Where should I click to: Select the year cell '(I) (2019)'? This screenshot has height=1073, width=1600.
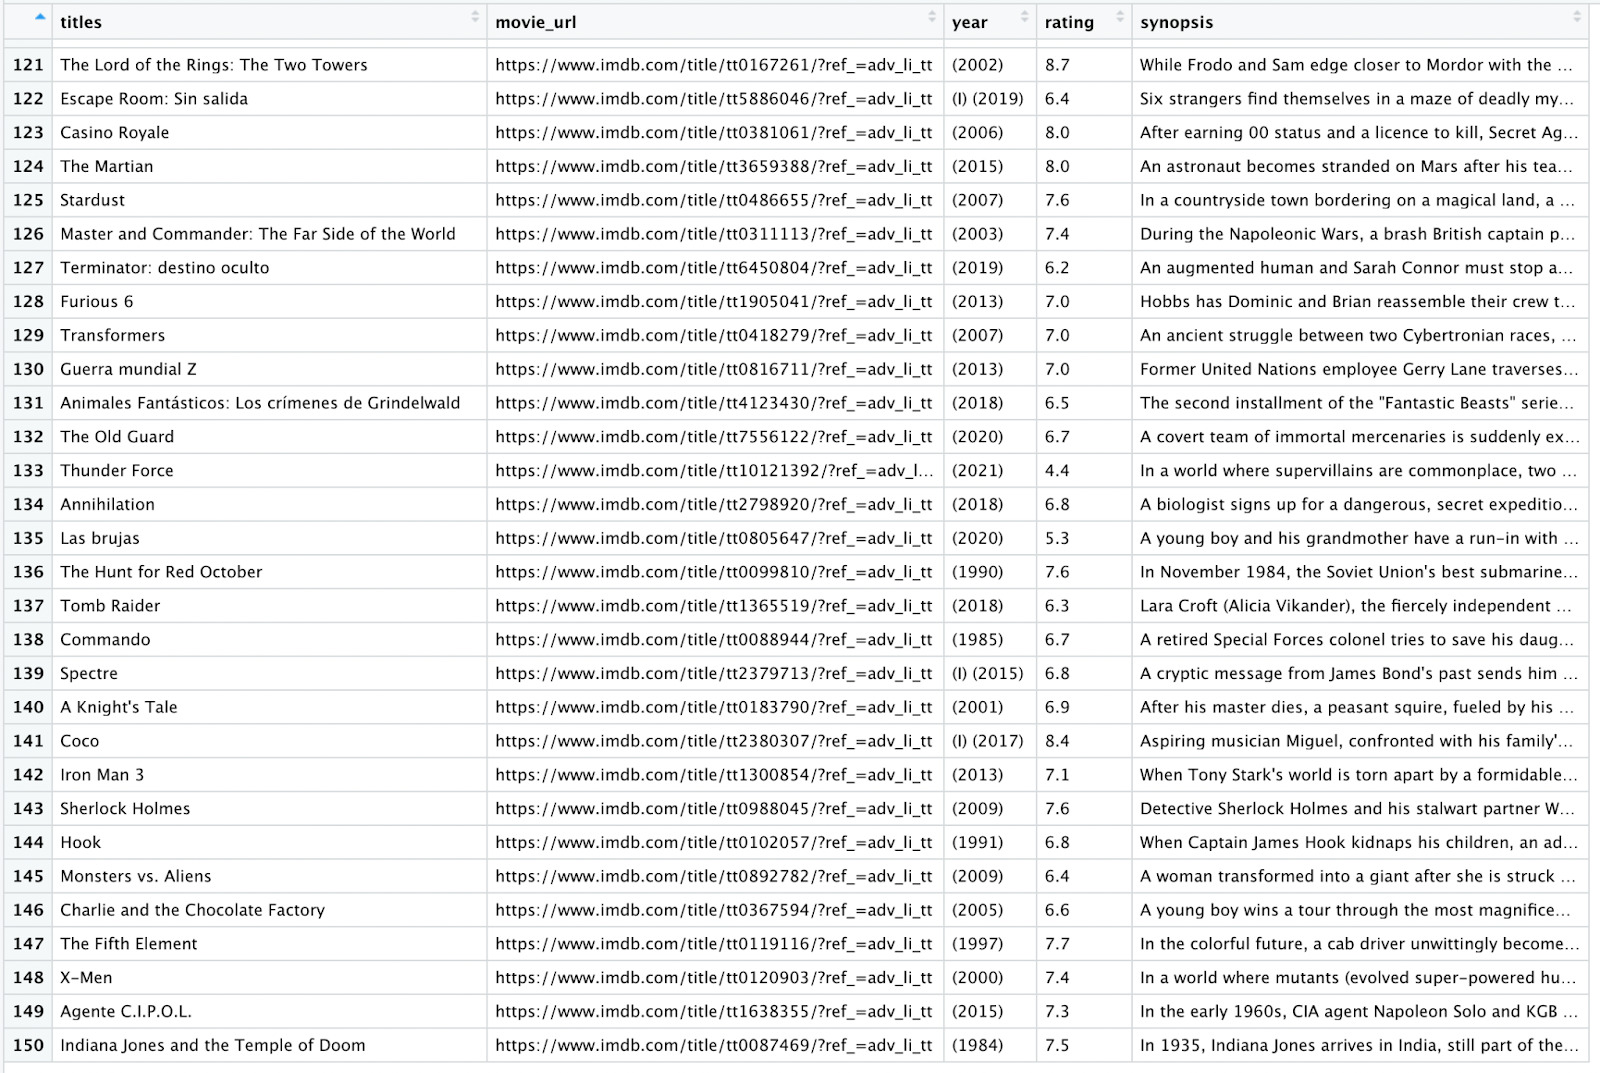(988, 99)
